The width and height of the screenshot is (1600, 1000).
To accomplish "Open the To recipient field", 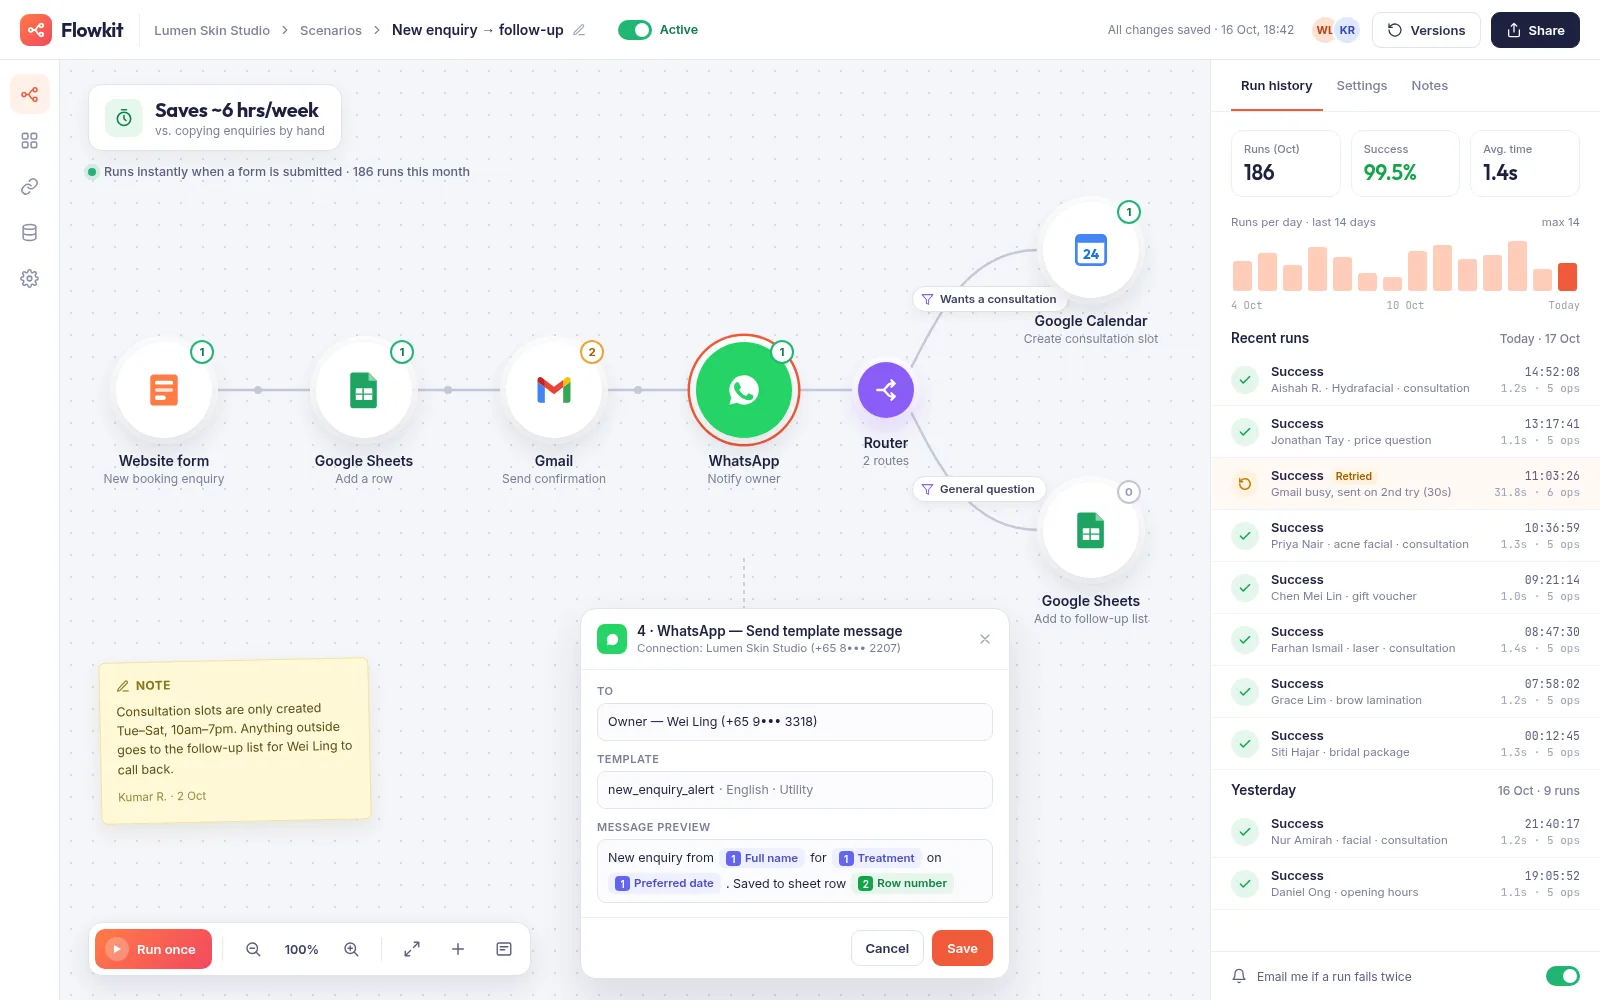I will [795, 722].
